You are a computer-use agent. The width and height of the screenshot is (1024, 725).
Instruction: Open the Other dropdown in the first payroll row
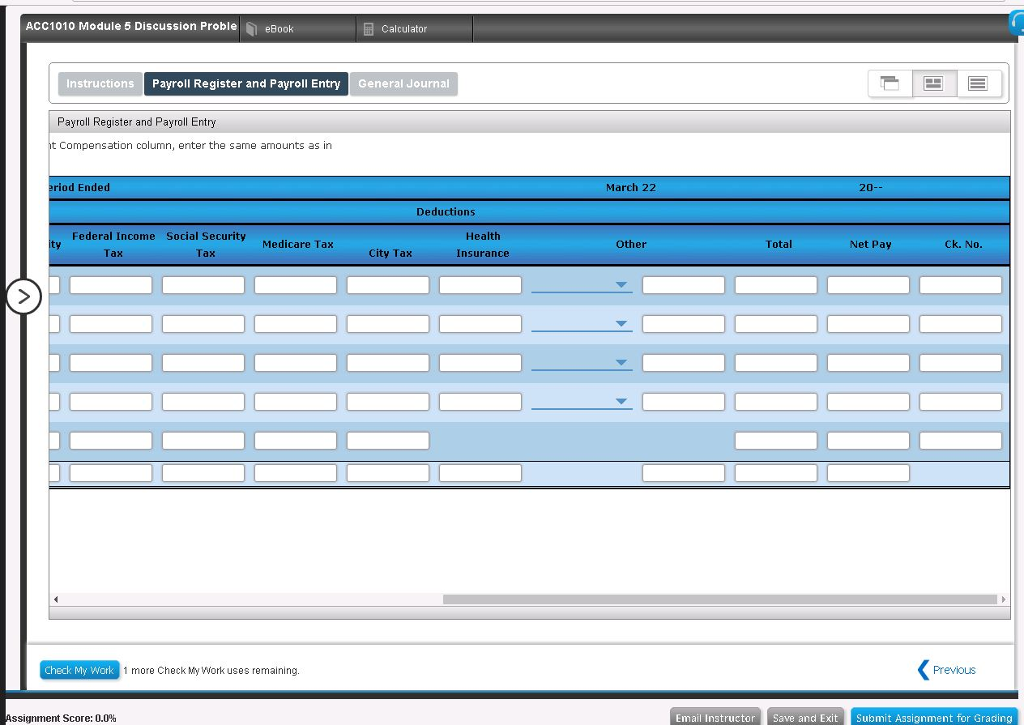(621, 284)
